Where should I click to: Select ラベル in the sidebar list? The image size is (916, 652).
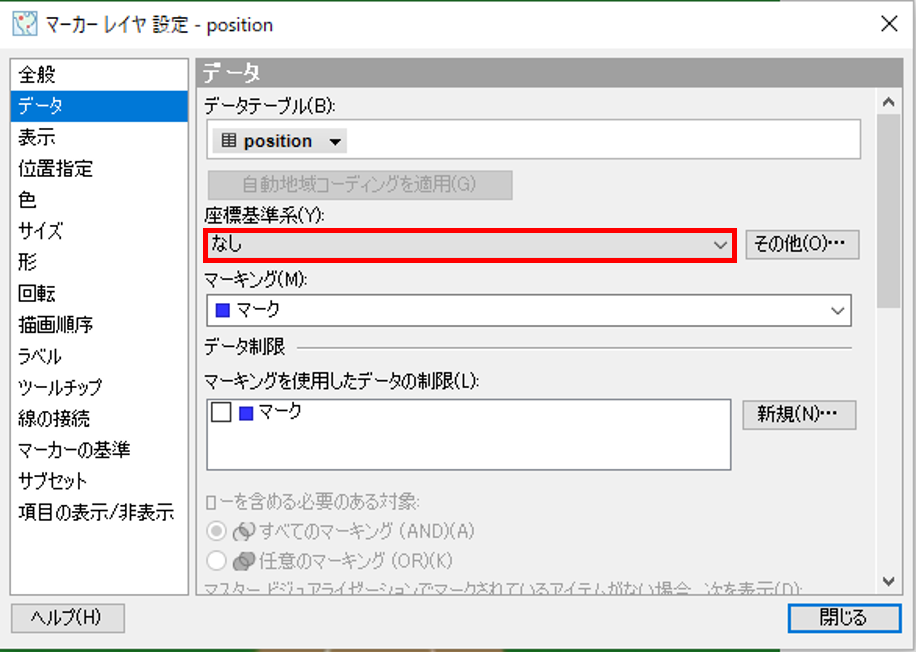pyautogui.click(x=40, y=356)
